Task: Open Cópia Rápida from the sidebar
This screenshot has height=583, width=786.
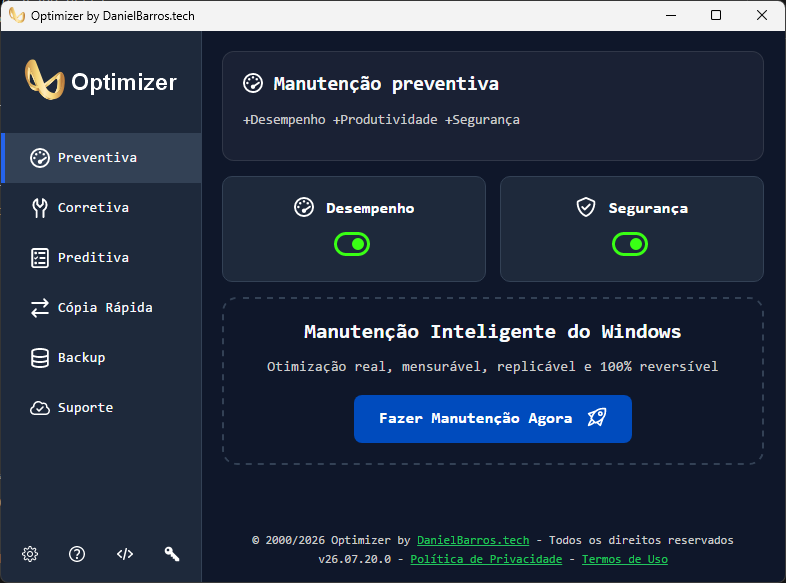Action: click(x=101, y=308)
